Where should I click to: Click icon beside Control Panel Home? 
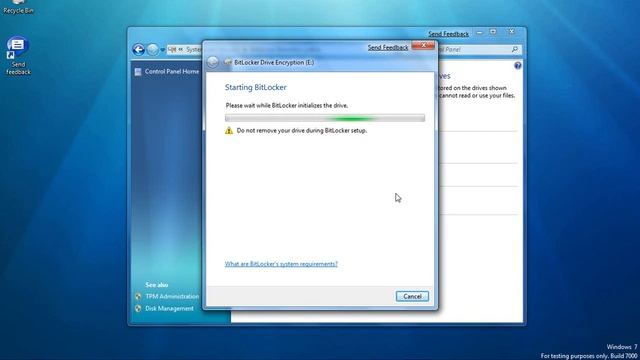tap(138, 72)
